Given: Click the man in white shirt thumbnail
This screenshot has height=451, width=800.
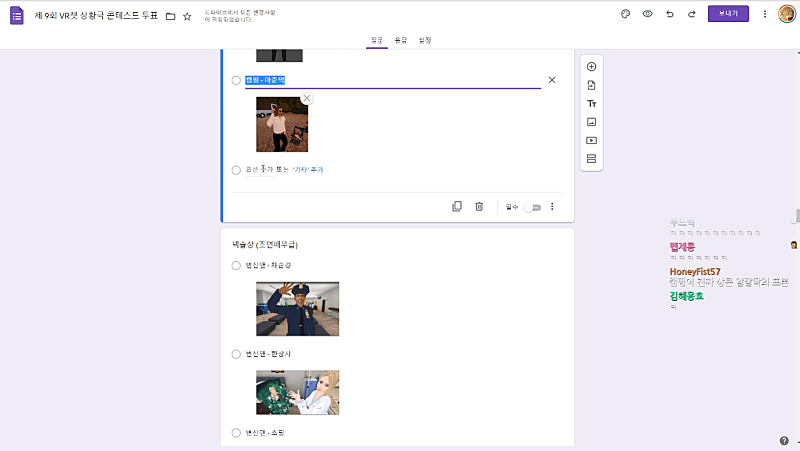Looking at the screenshot, I should [282, 124].
